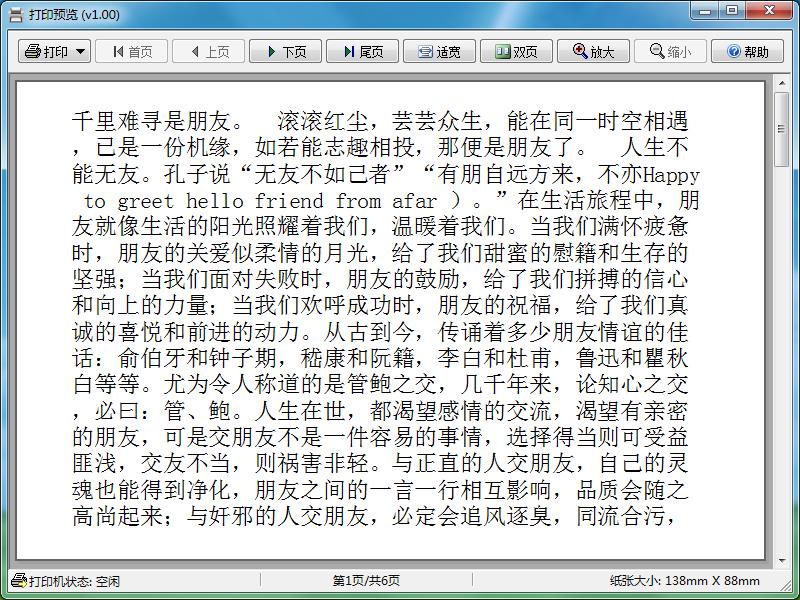This screenshot has height=600, width=800.
Task: Jump to last page with 尾页
Action: pos(362,52)
